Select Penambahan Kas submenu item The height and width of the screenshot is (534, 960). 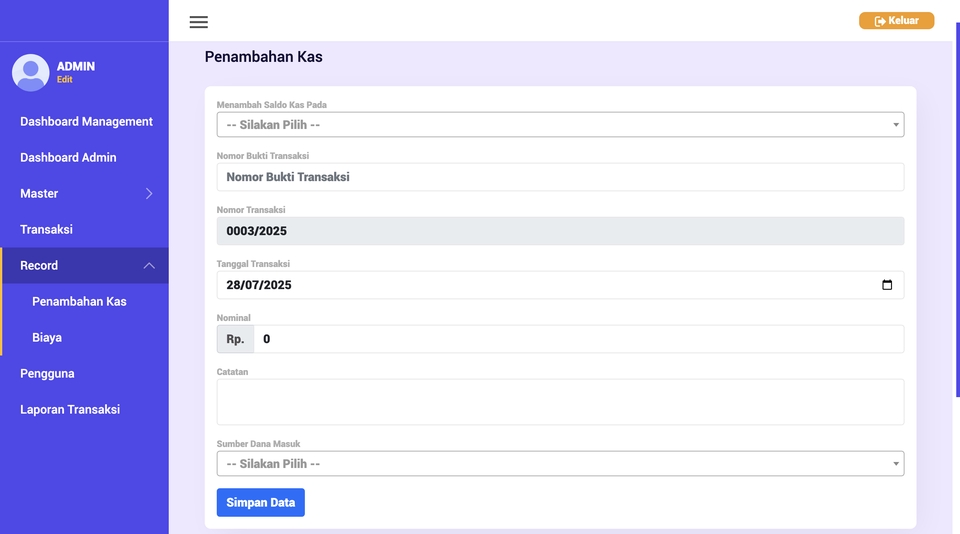coord(79,301)
